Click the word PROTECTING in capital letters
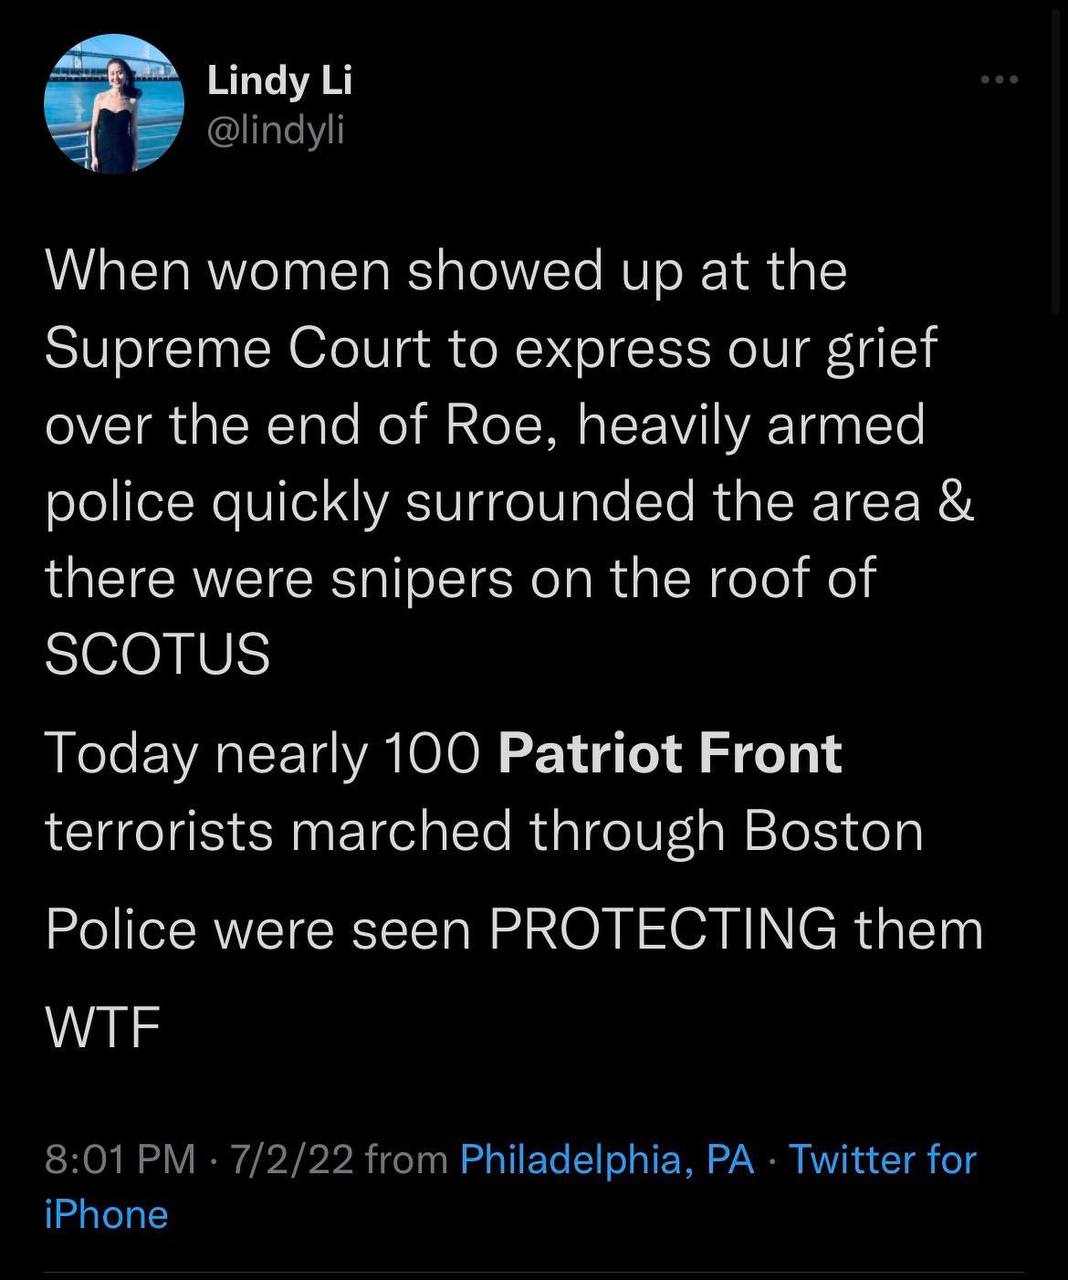1068x1280 pixels. click(x=663, y=930)
